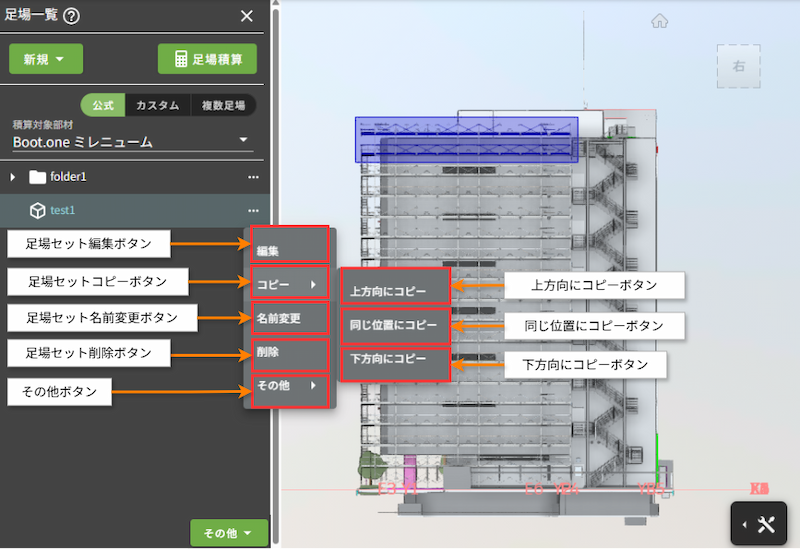Click the help question mark icon
The width and height of the screenshot is (800, 549).
[71, 15]
